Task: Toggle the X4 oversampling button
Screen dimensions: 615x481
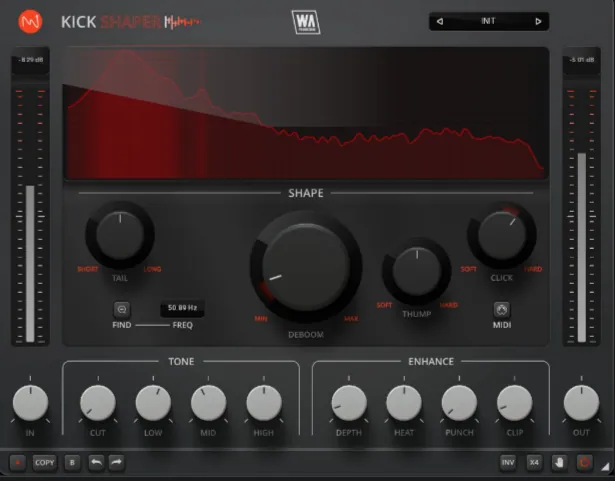Action: tap(534, 463)
